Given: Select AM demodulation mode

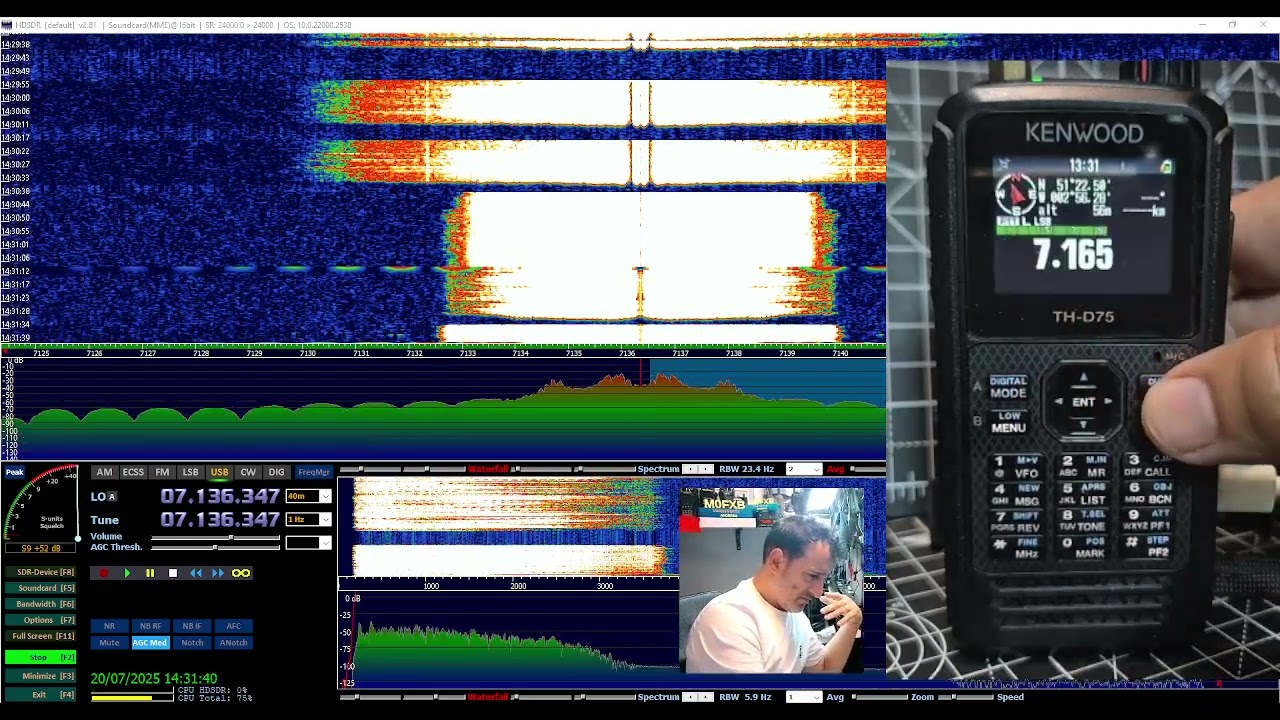Looking at the screenshot, I should [104, 472].
